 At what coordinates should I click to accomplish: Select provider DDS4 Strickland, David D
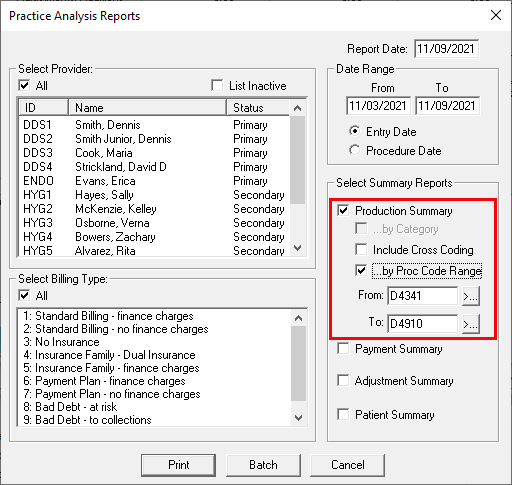(x=154, y=167)
